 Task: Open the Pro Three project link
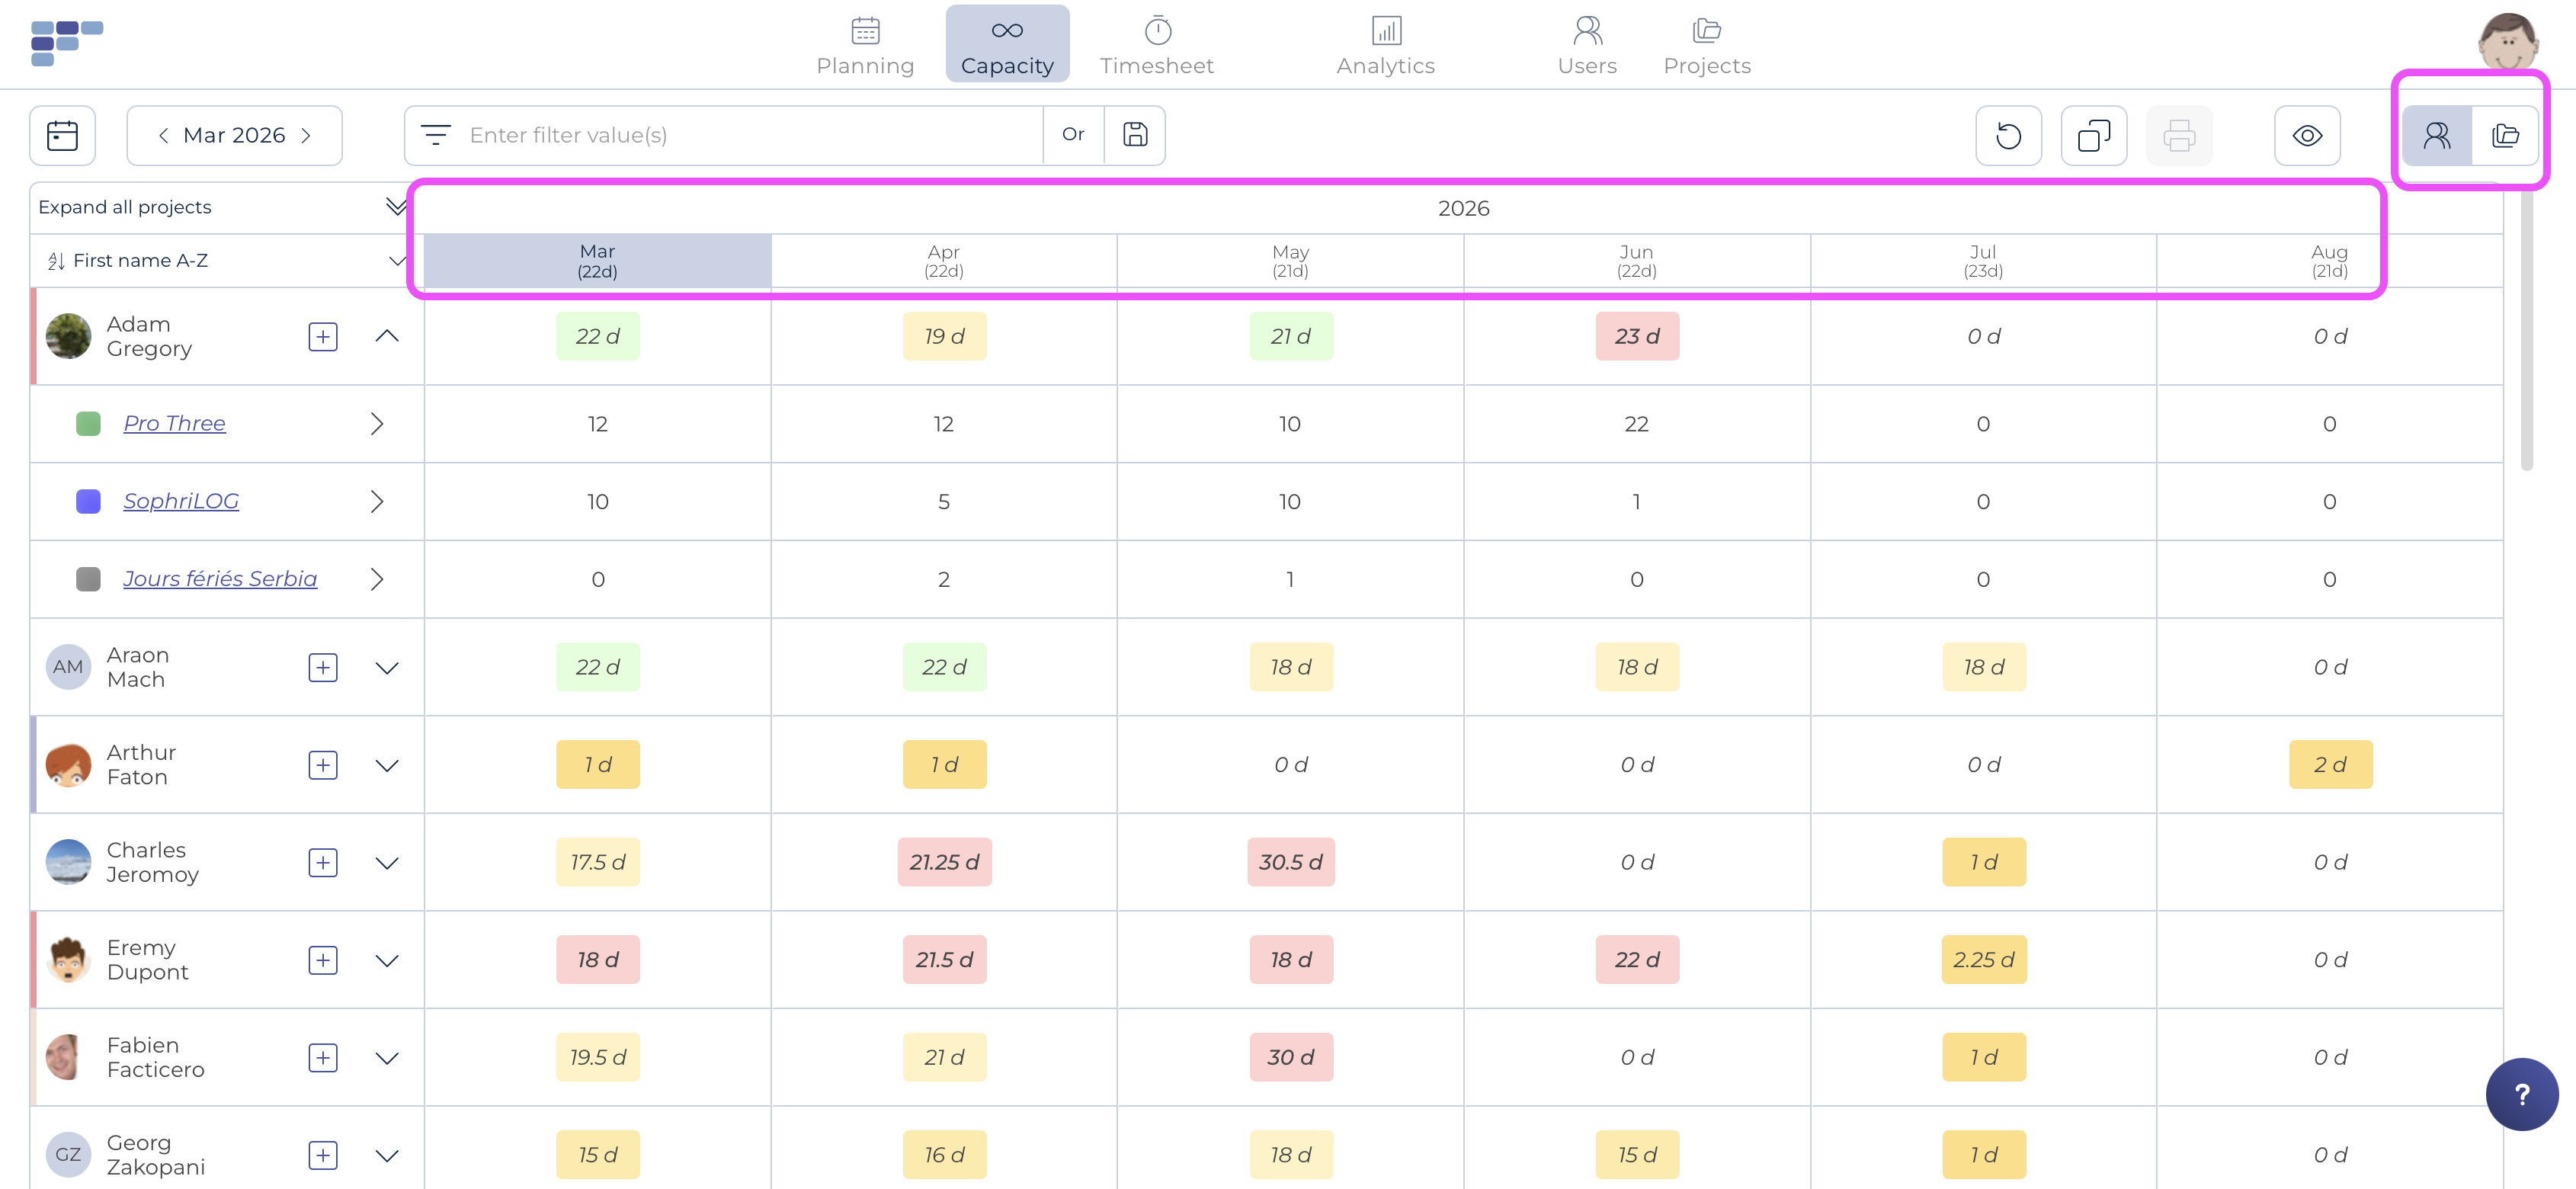pyautogui.click(x=174, y=424)
